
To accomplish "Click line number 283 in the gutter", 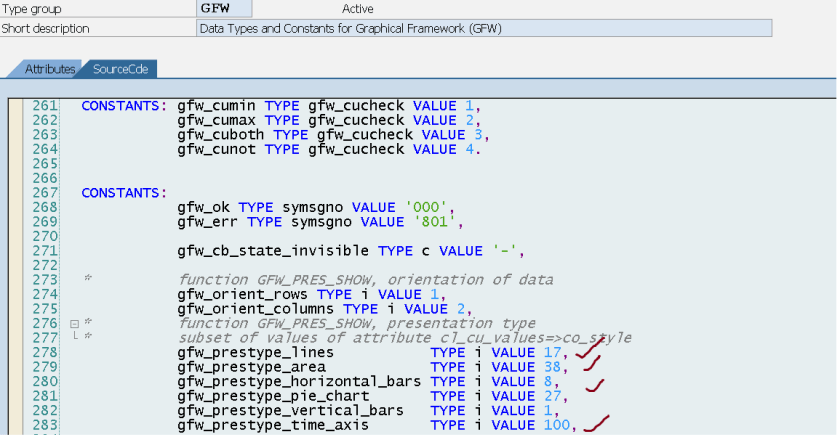I will (44, 425).
